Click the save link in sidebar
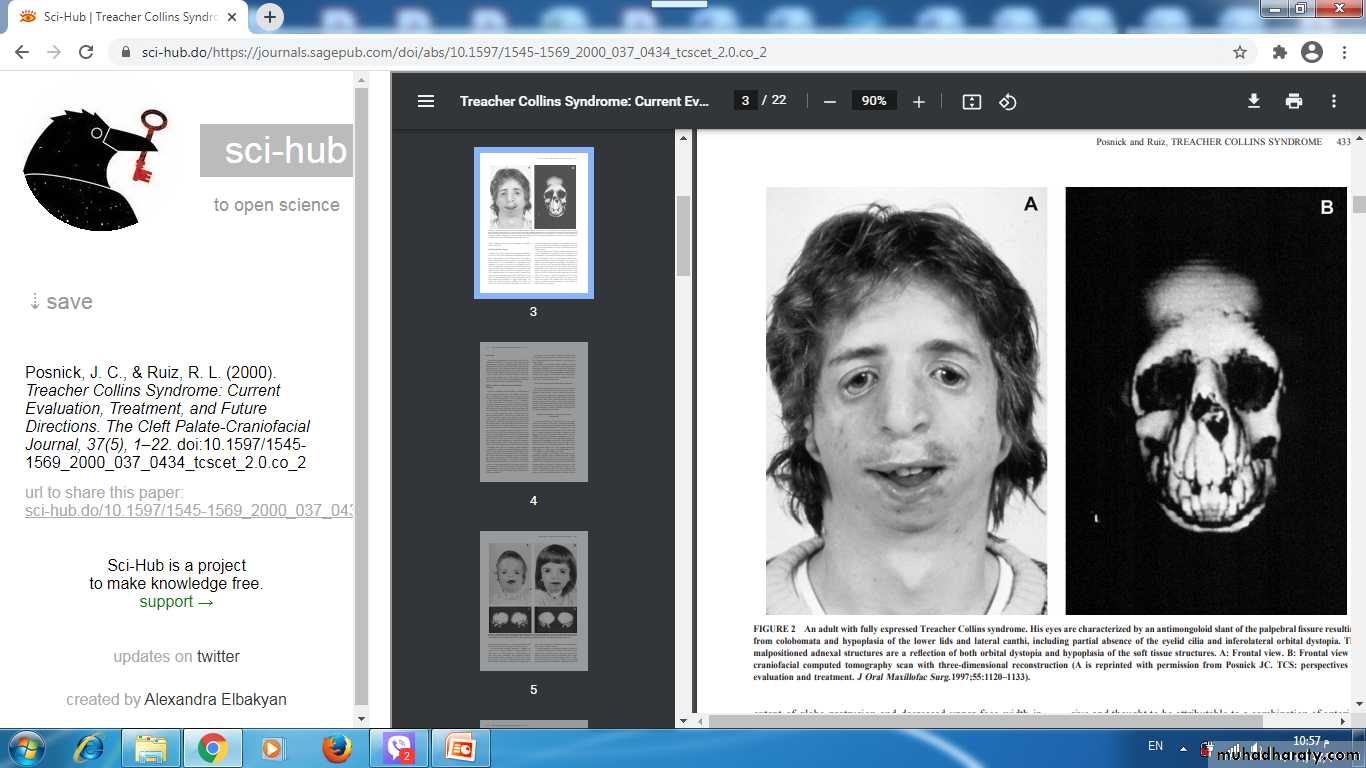The width and height of the screenshot is (1366, 768). click(61, 302)
